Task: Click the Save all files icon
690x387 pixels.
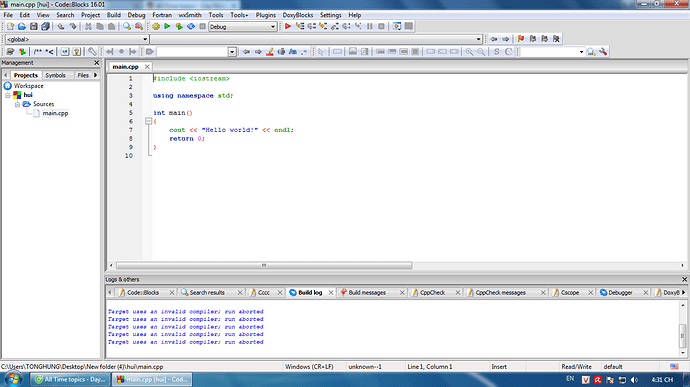Action: point(45,27)
